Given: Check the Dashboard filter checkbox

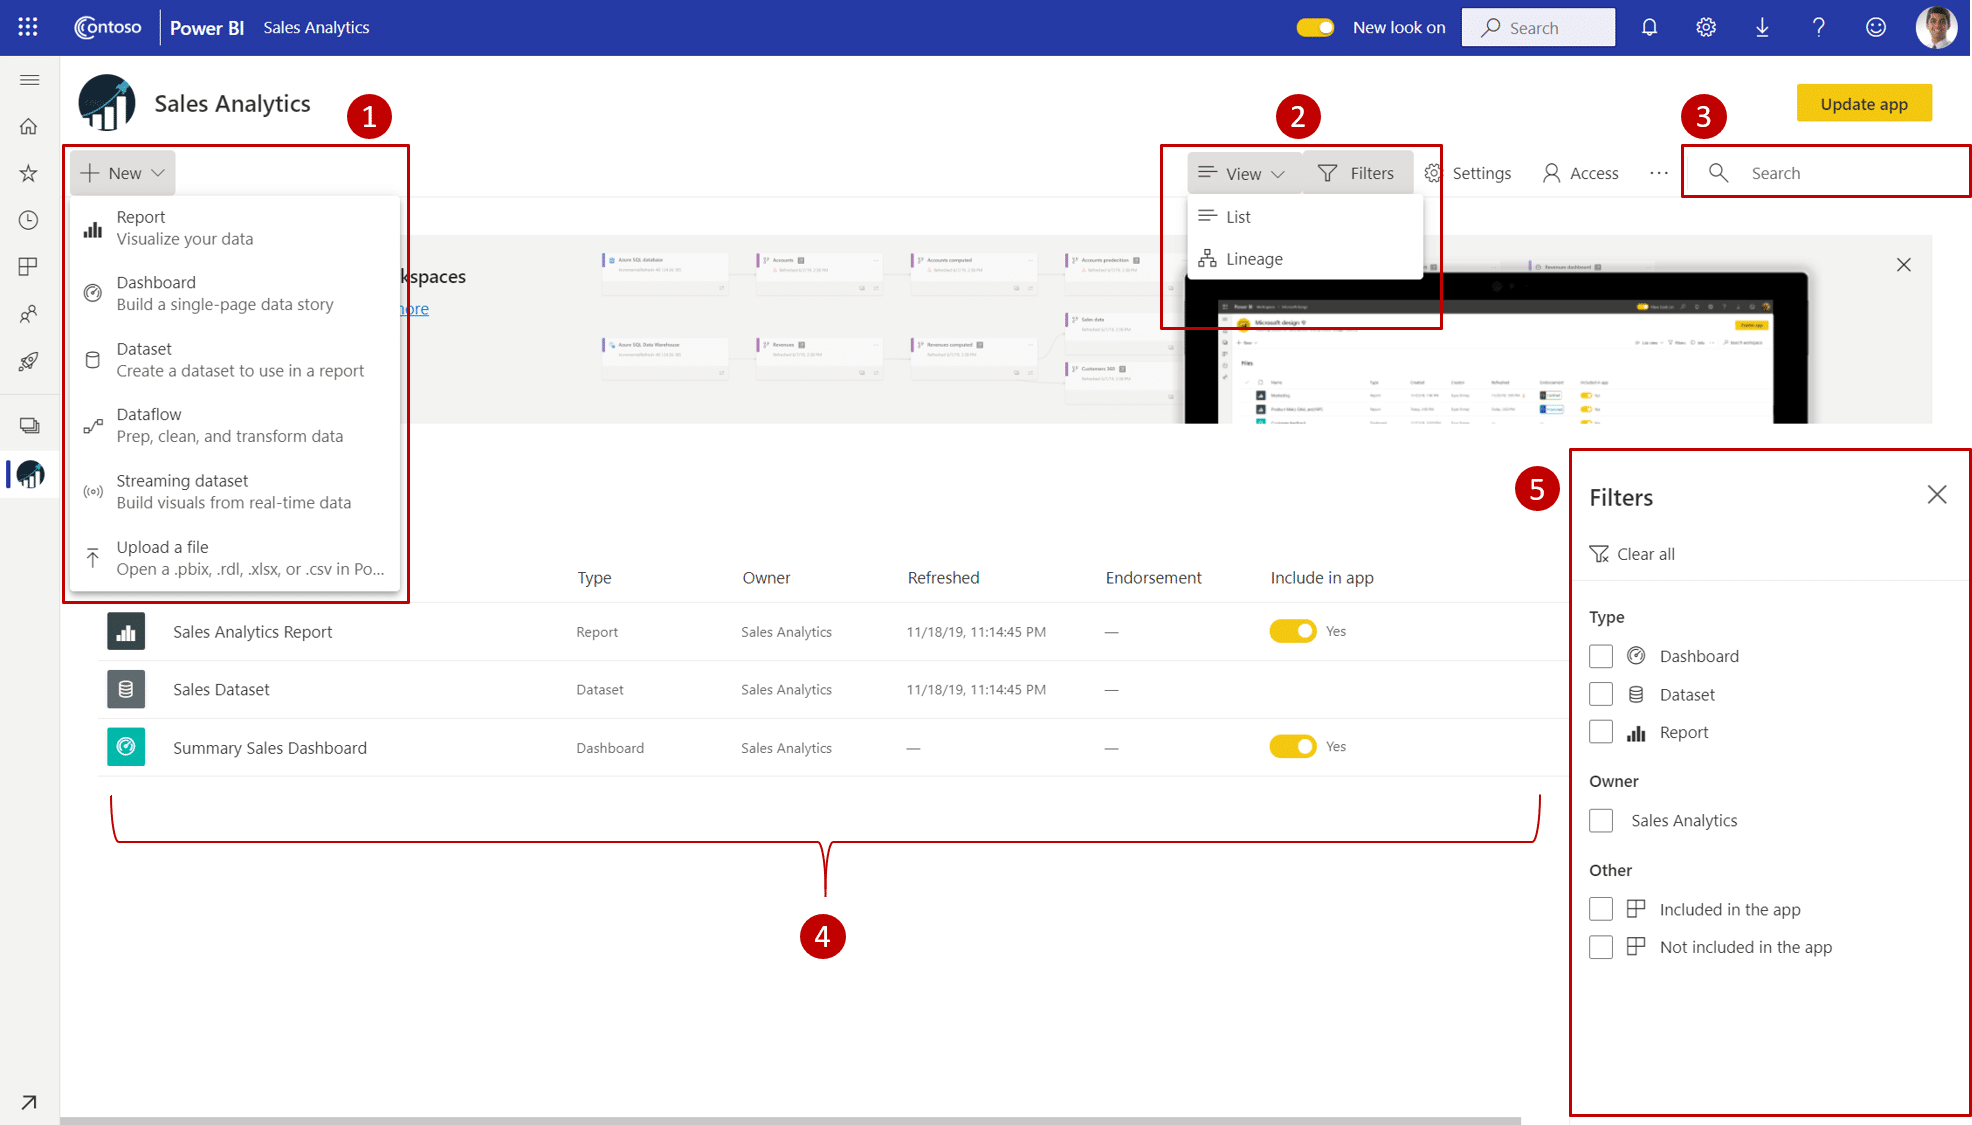Looking at the screenshot, I should click(x=1600, y=655).
